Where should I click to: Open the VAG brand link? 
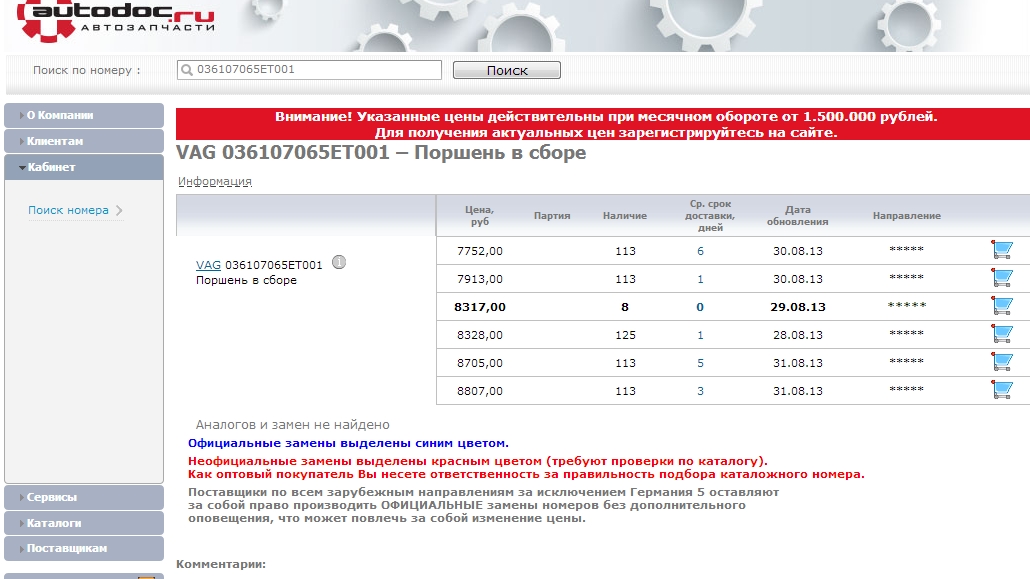[x=208, y=265]
